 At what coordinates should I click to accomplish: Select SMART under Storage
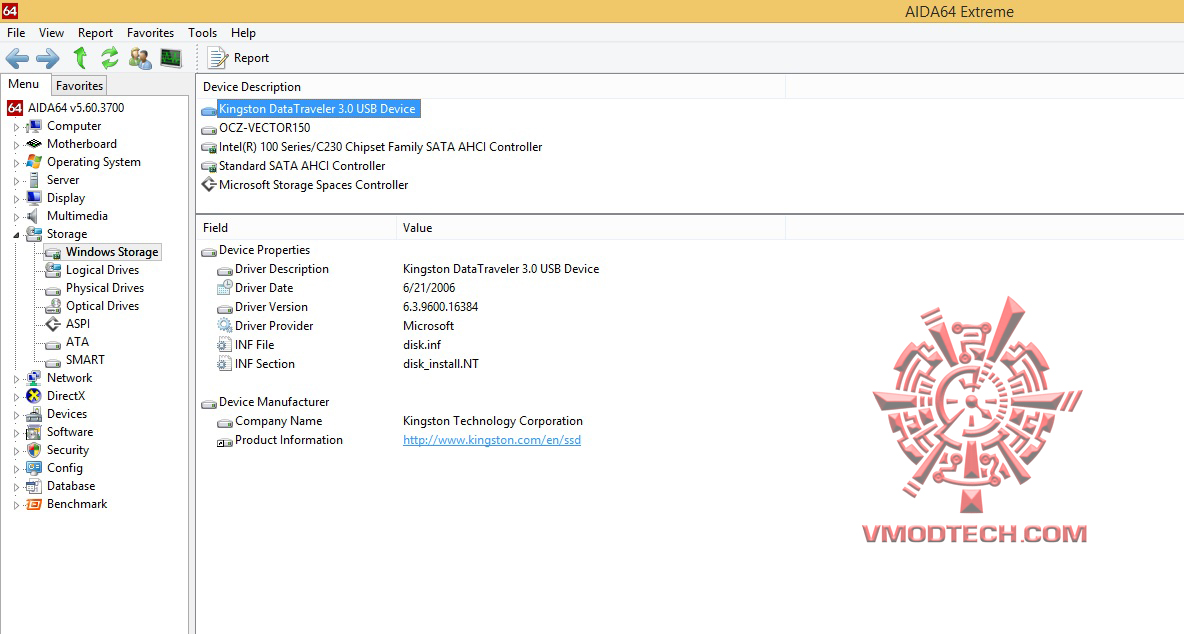pos(85,360)
